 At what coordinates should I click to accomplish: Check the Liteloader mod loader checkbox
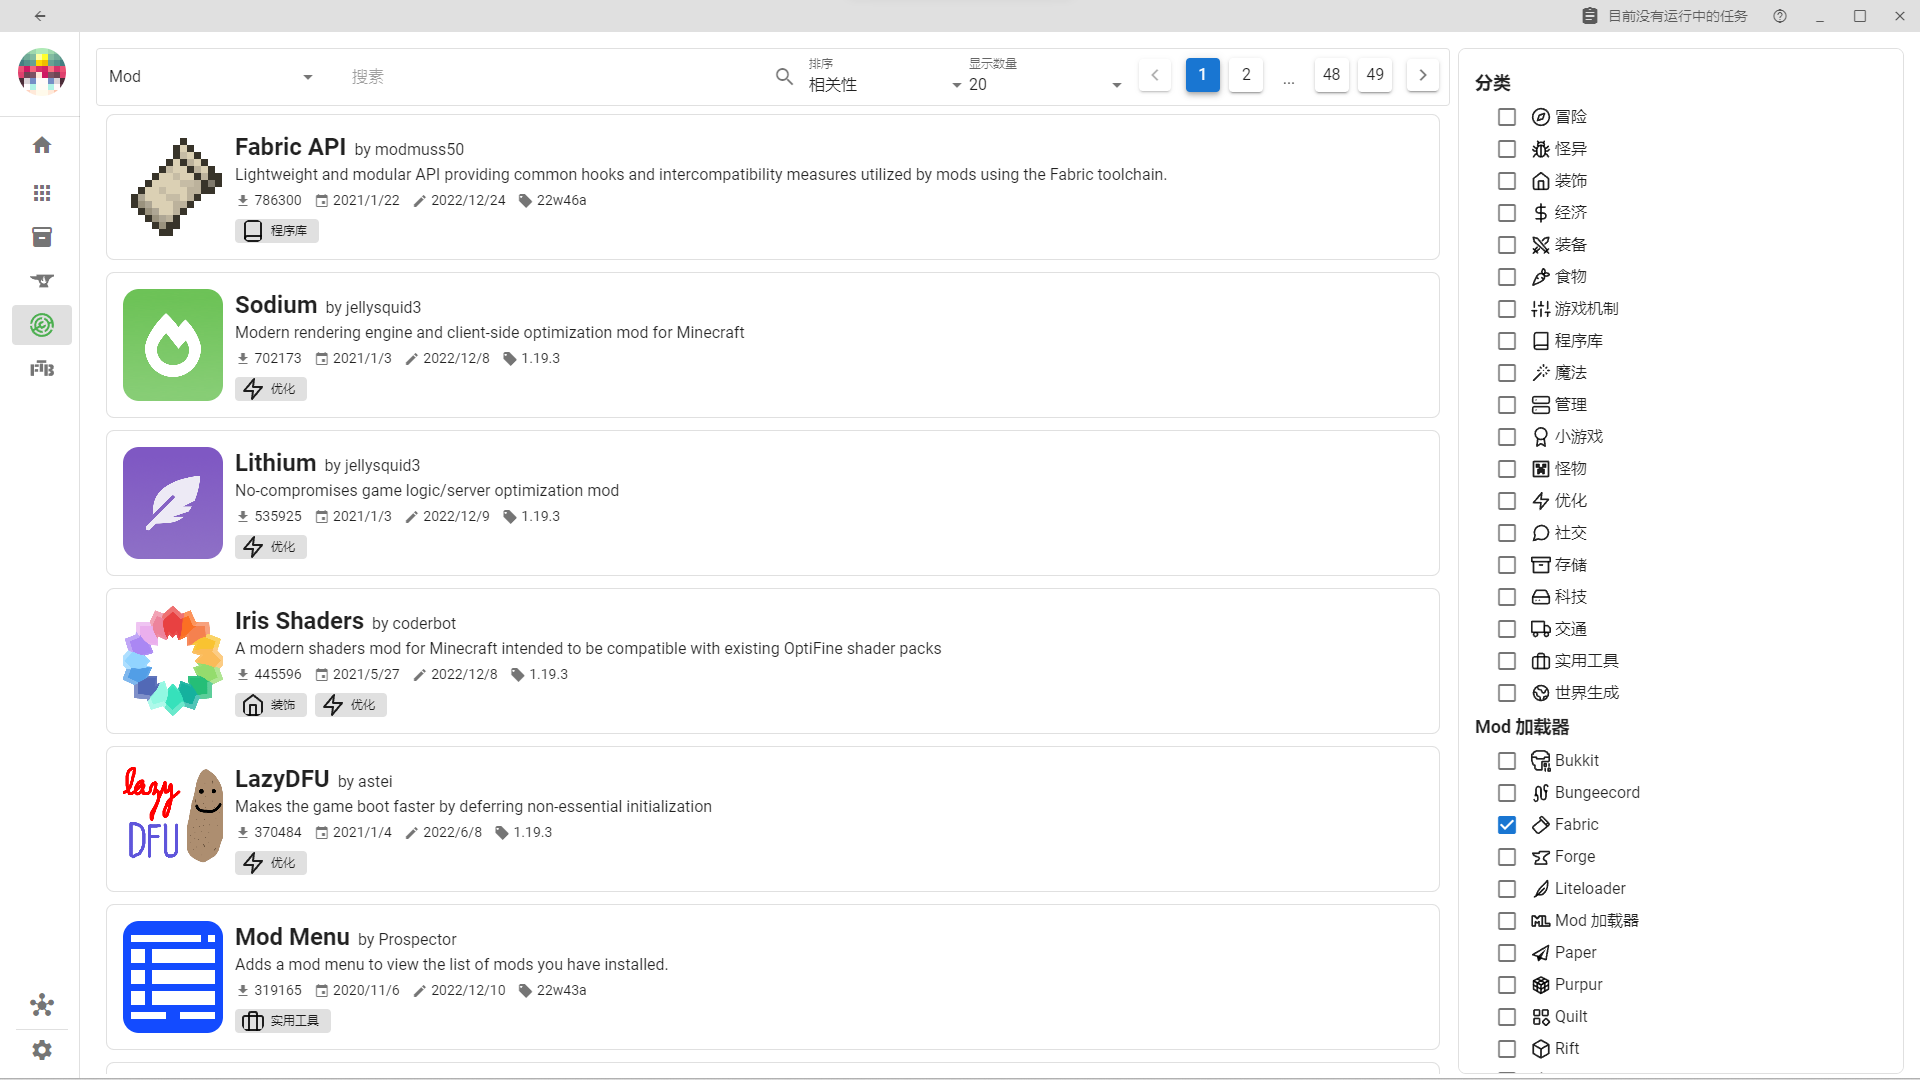click(x=1507, y=889)
